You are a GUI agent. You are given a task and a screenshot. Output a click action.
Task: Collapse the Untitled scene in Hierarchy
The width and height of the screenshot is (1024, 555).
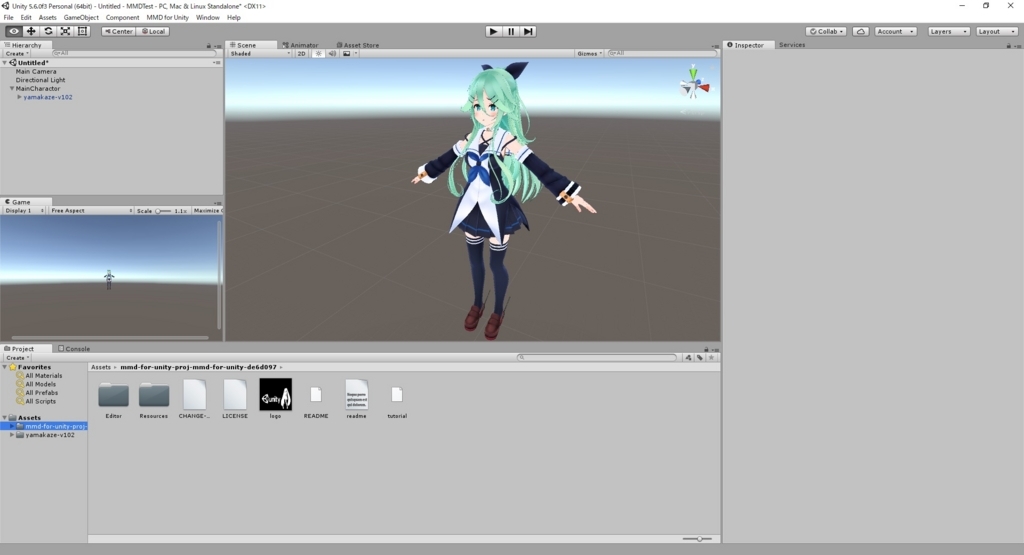[5, 63]
